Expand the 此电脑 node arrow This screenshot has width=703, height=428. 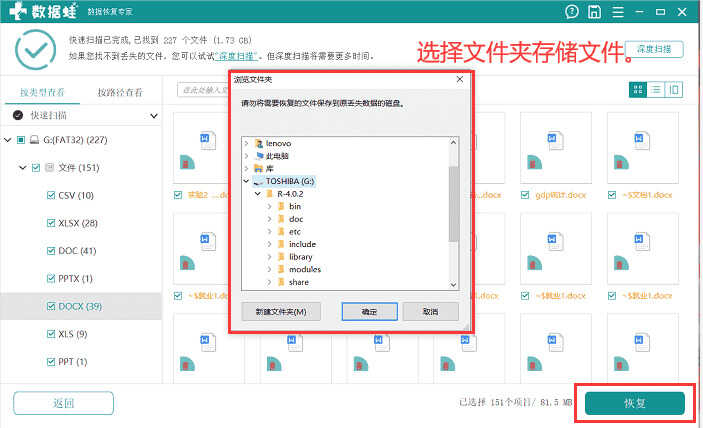246,156
